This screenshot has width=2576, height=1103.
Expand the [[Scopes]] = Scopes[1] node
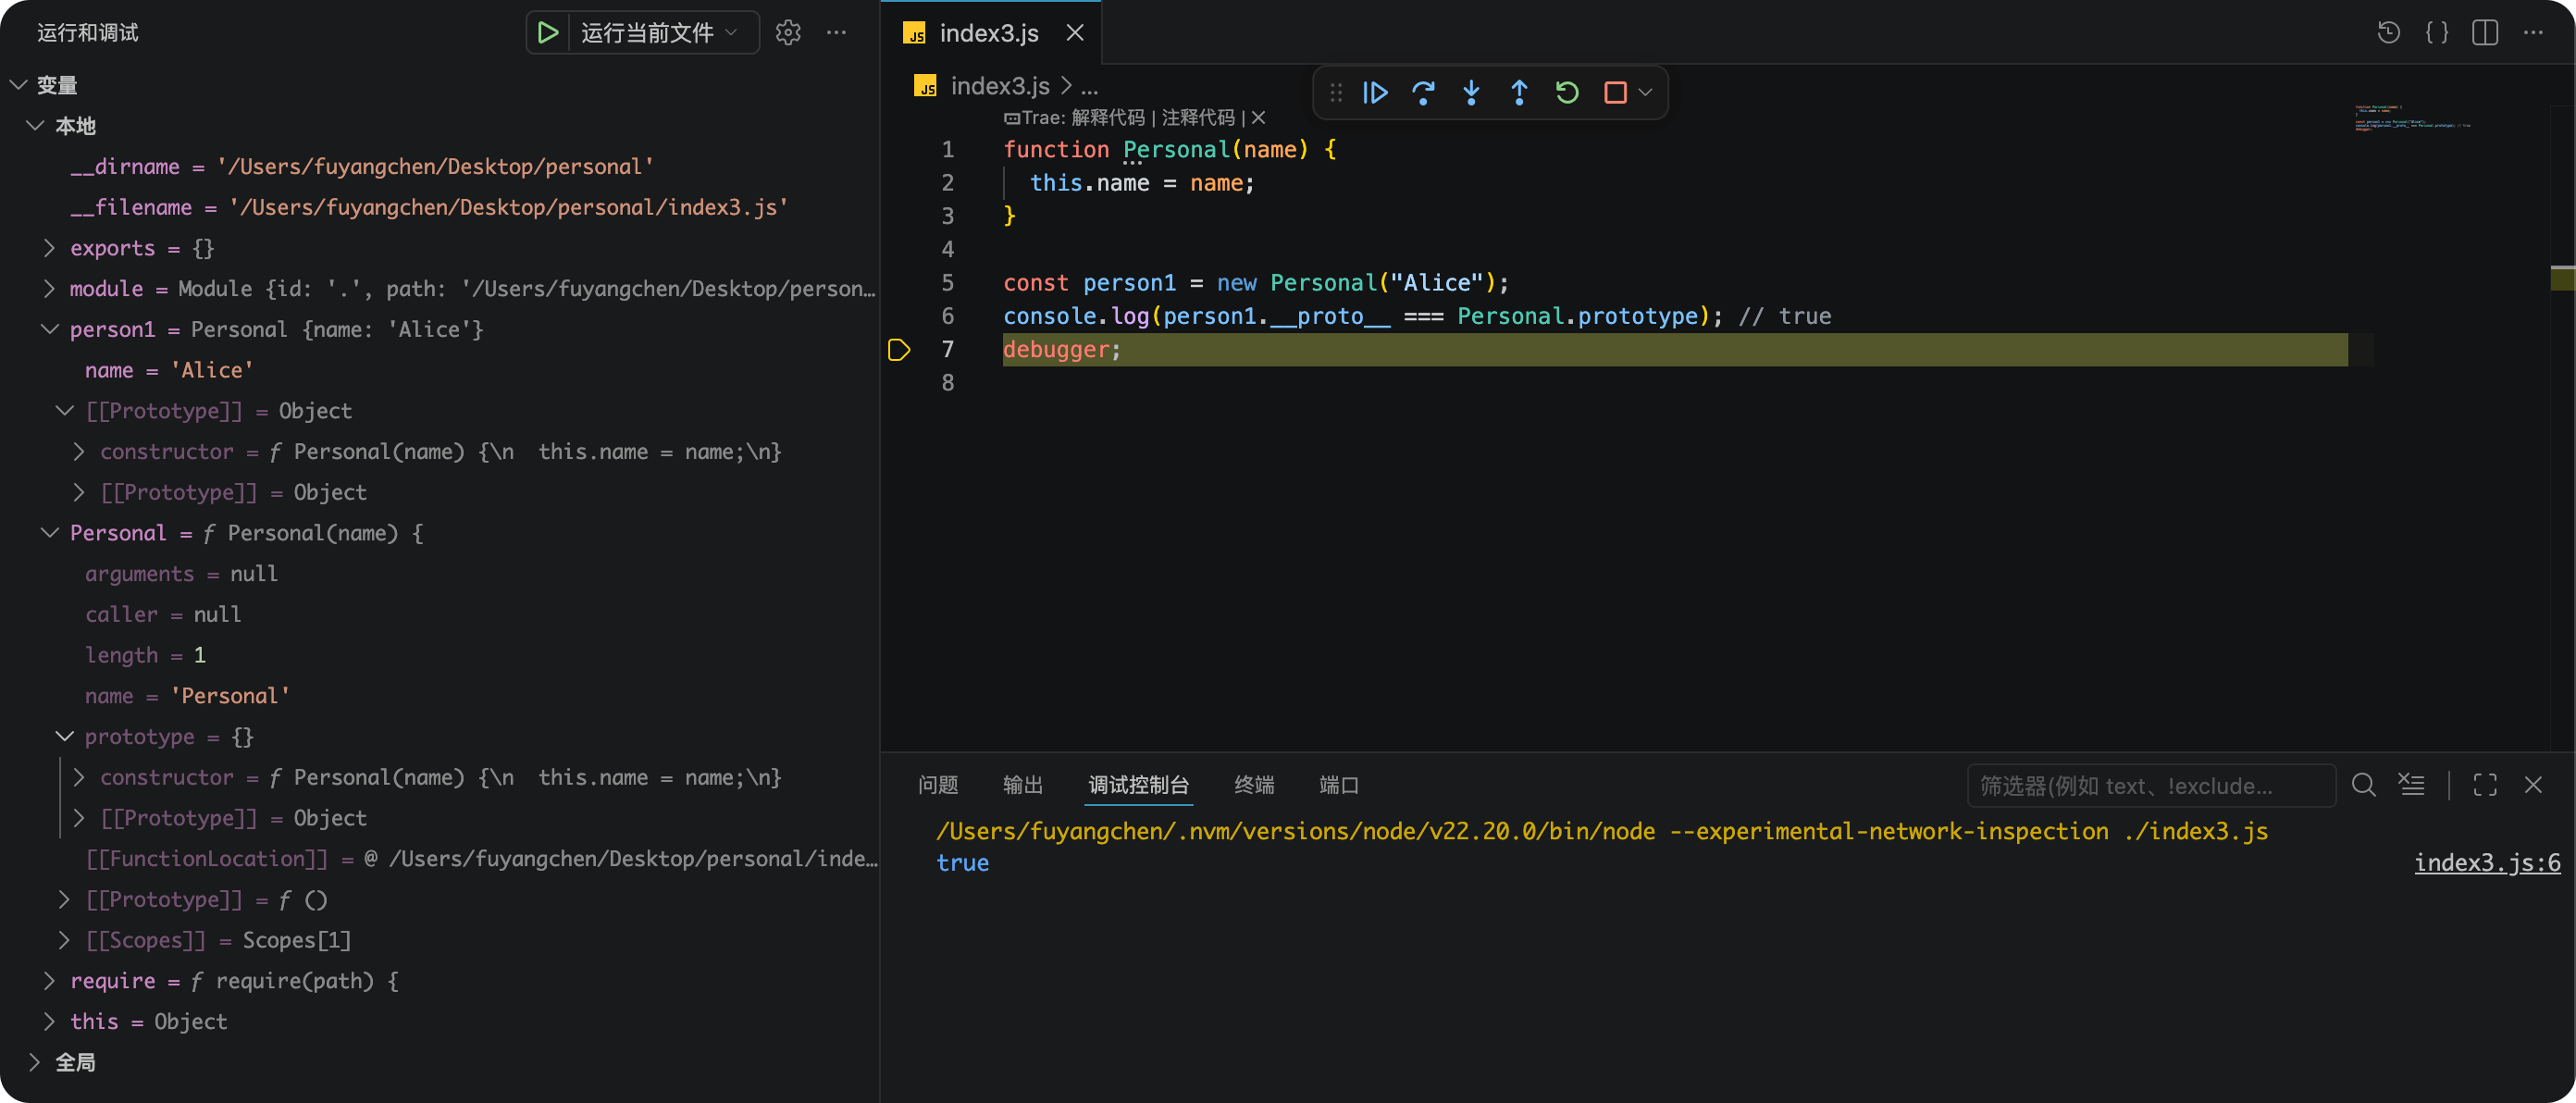pos(65,940)
